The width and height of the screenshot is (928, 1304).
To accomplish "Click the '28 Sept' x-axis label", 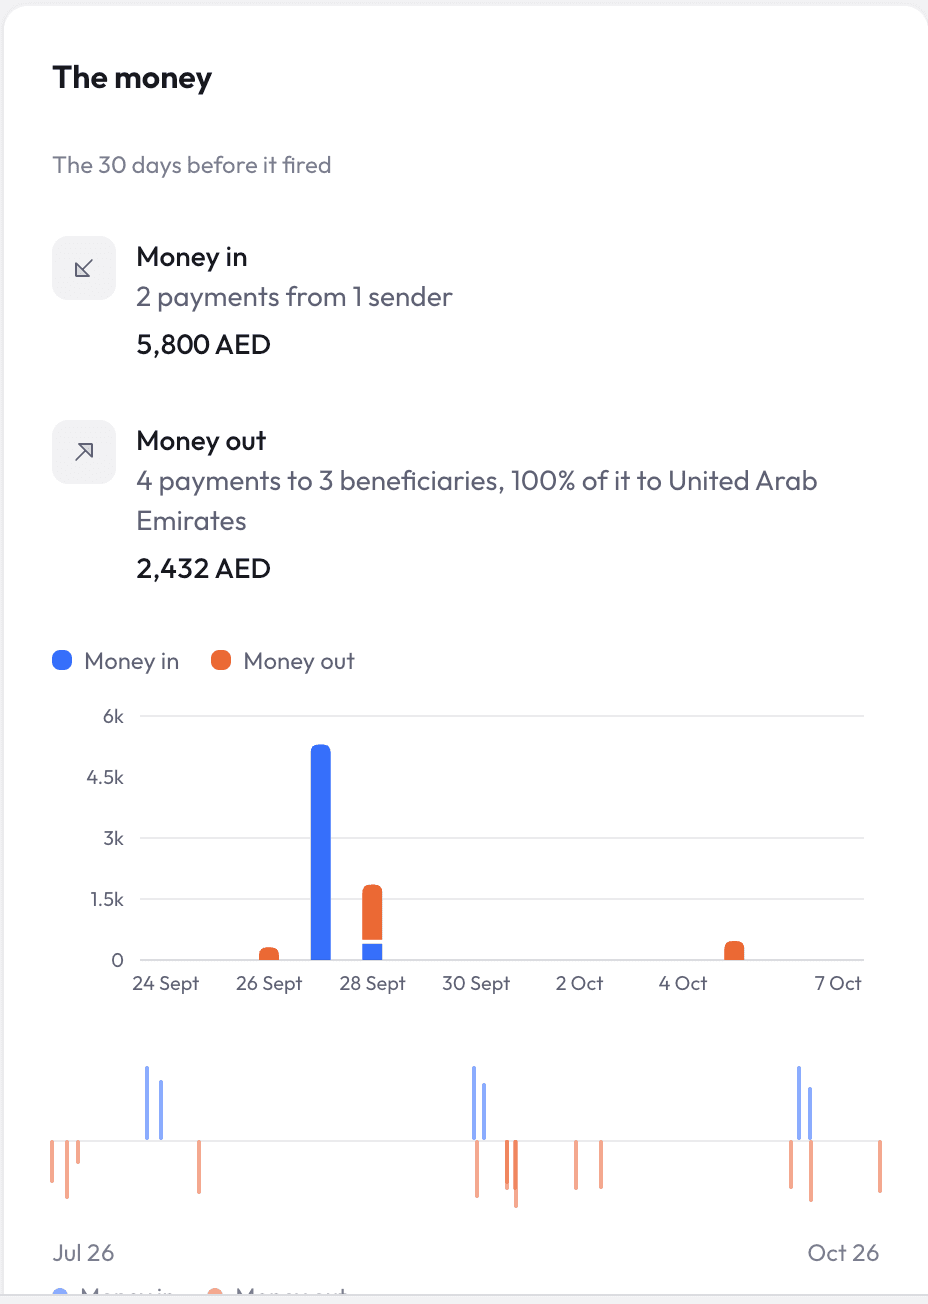I will click(372, 983).
